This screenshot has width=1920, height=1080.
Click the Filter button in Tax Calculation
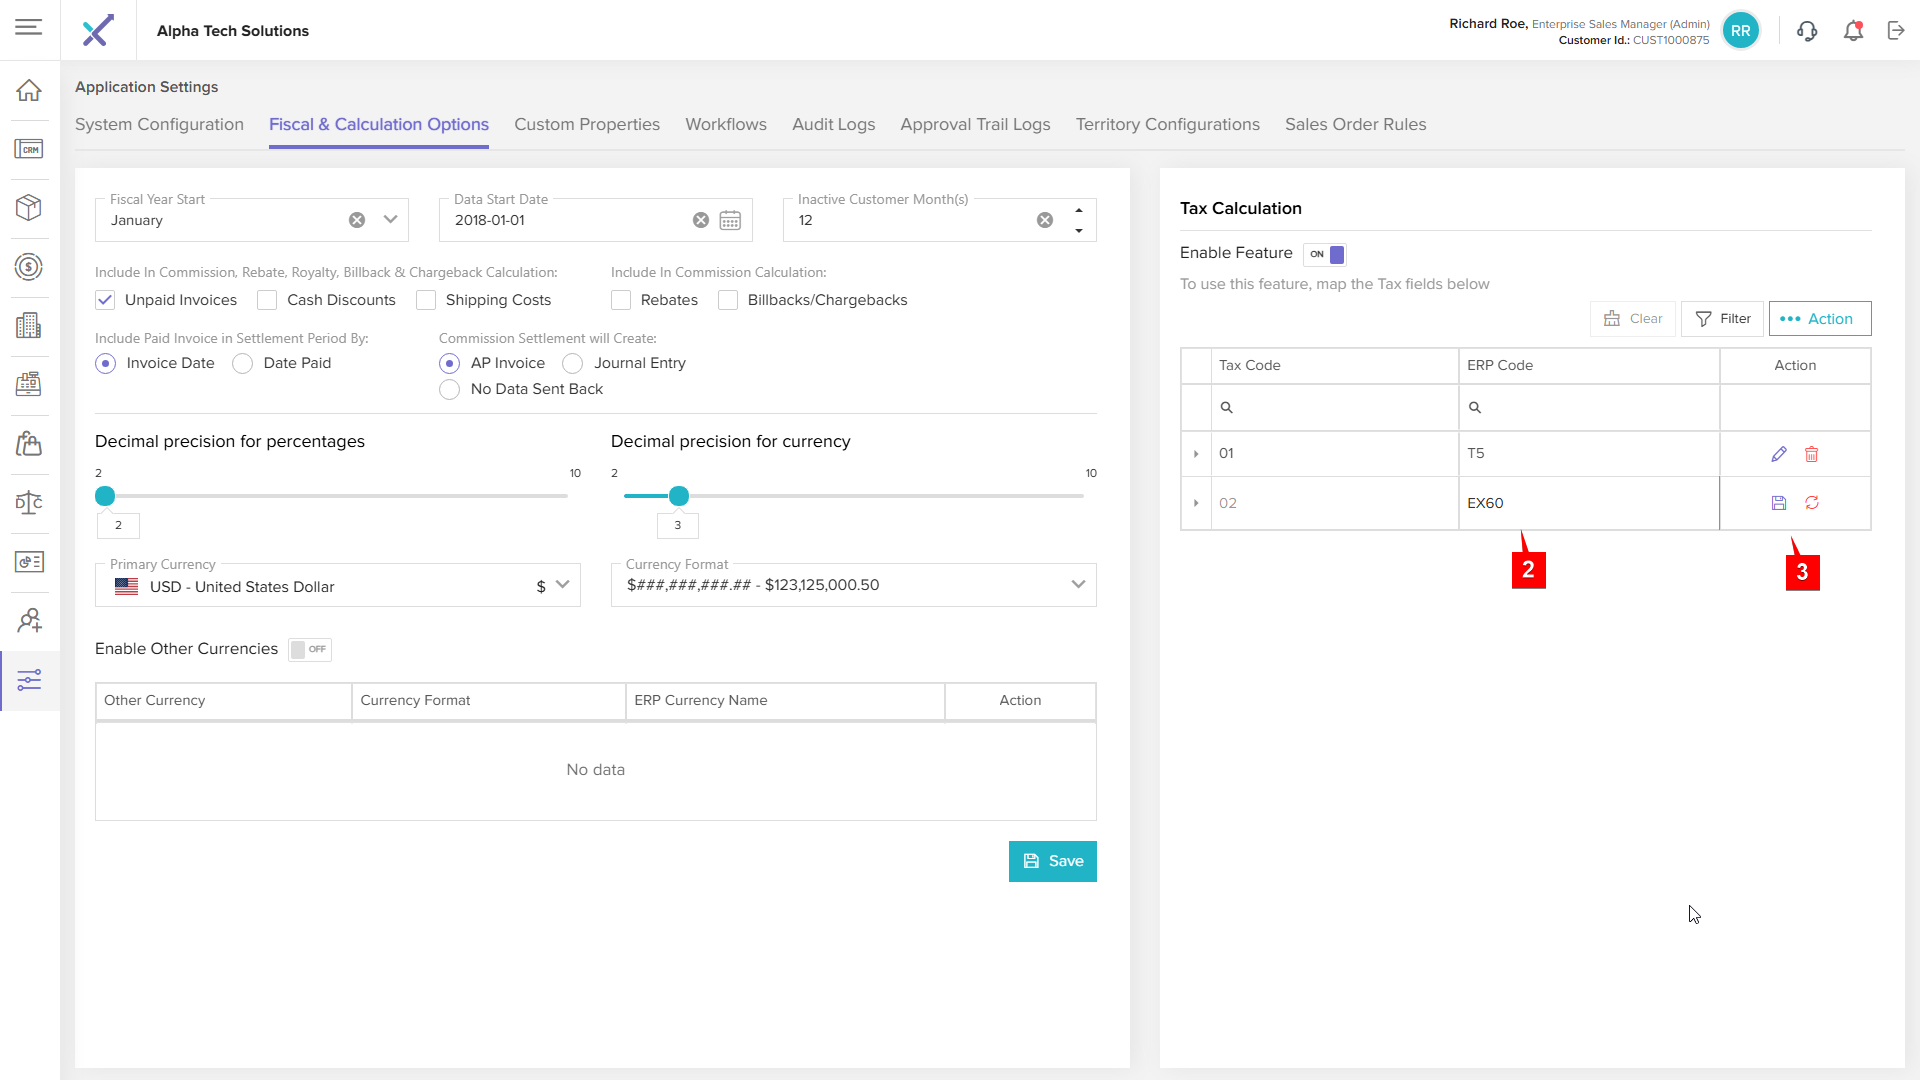pyautogui.click(x=1722, y=319)
